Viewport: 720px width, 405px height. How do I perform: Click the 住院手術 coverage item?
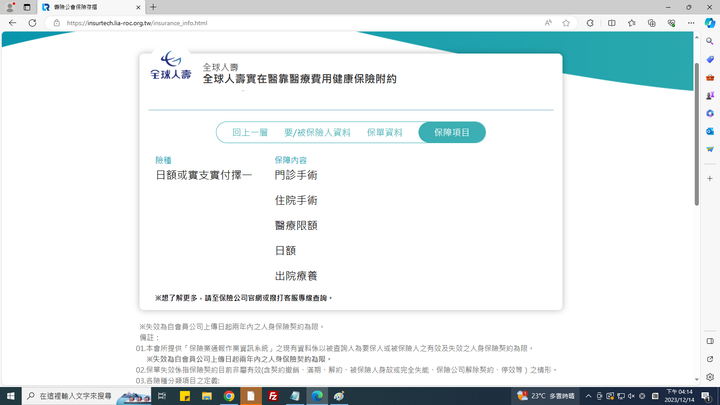click(x=296, y=200)
